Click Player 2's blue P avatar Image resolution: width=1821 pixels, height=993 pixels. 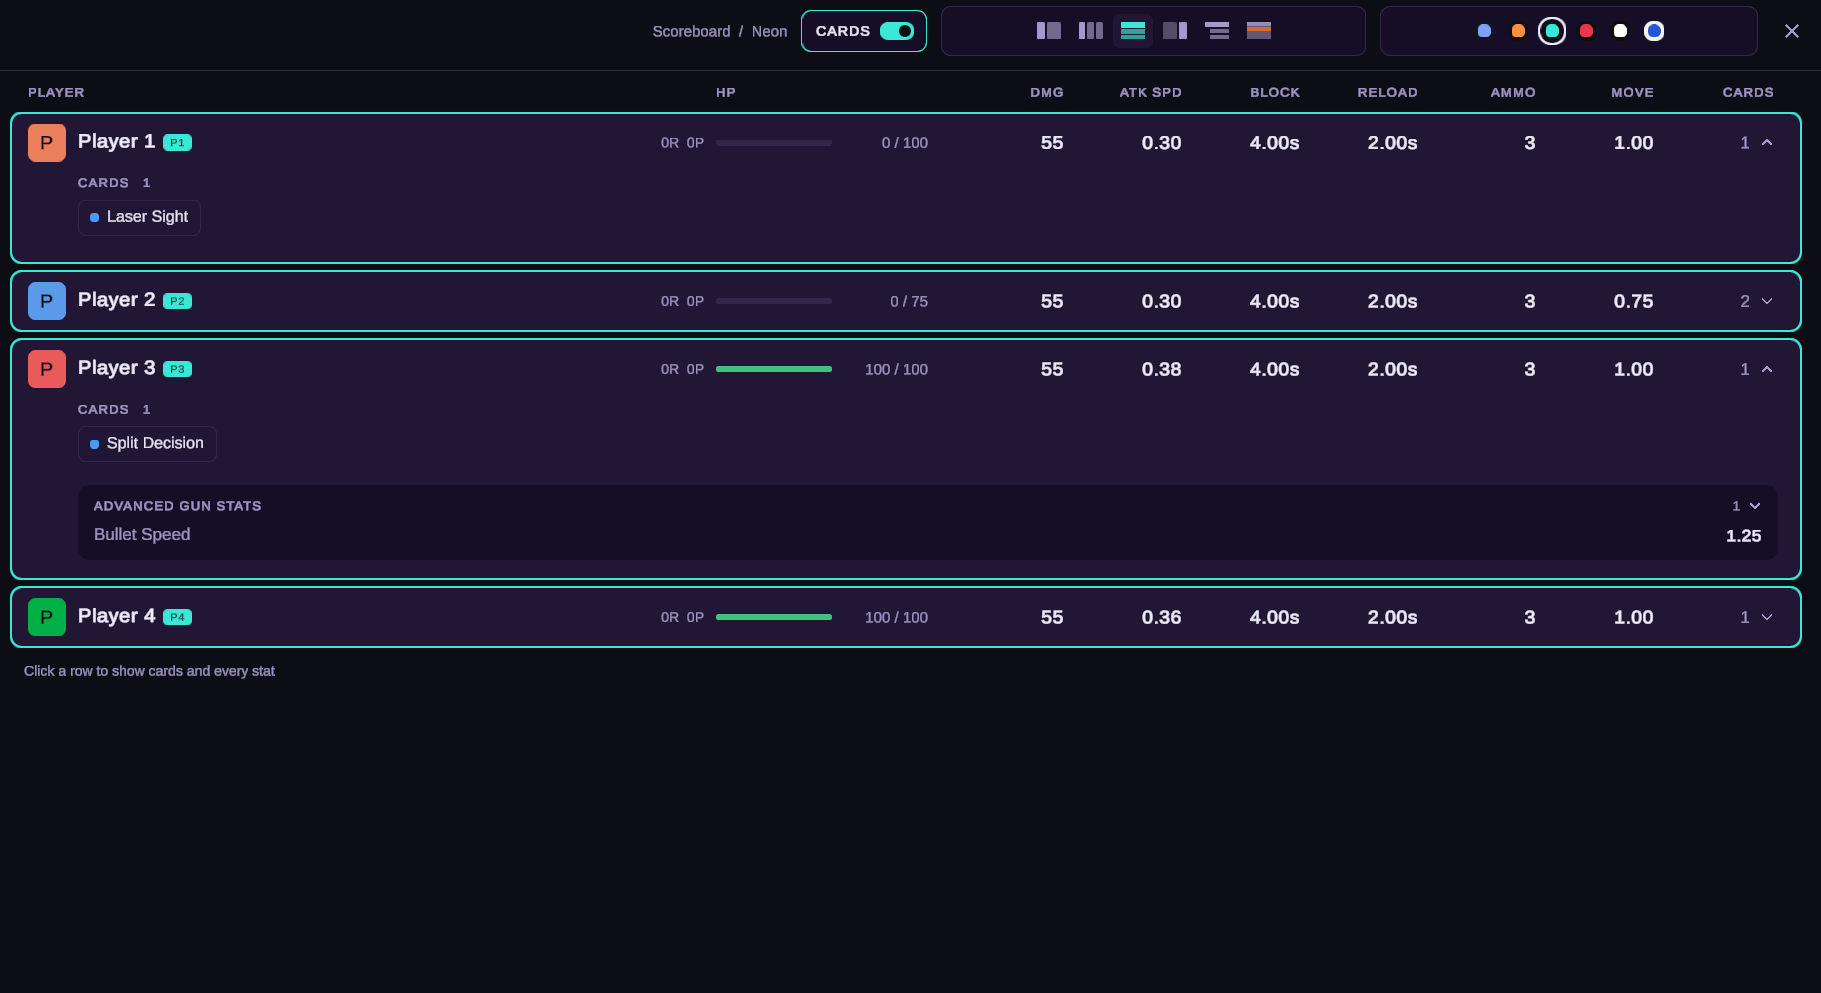[x=46, y=301]
